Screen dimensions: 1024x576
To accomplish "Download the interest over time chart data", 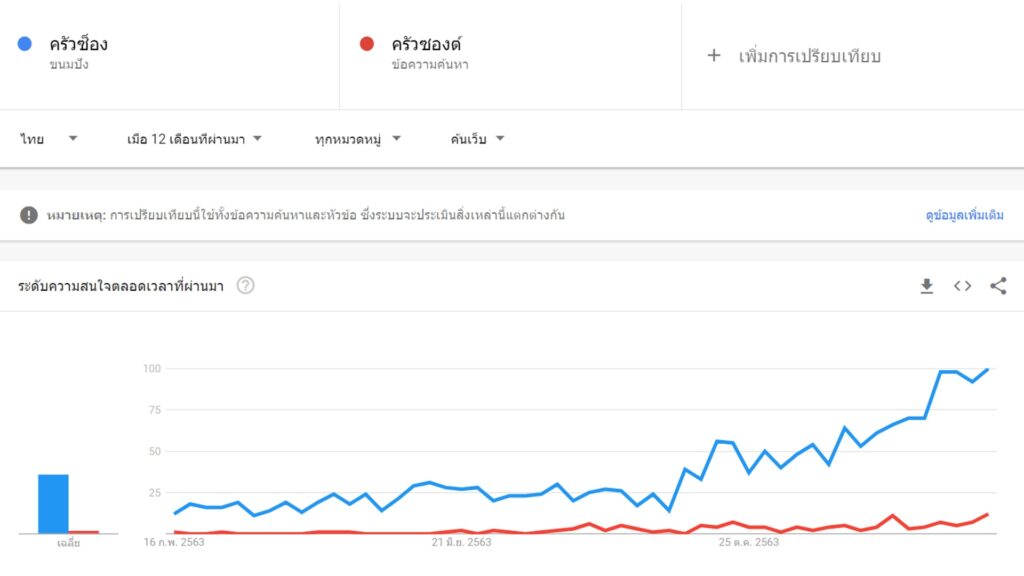I will [926, 286].
